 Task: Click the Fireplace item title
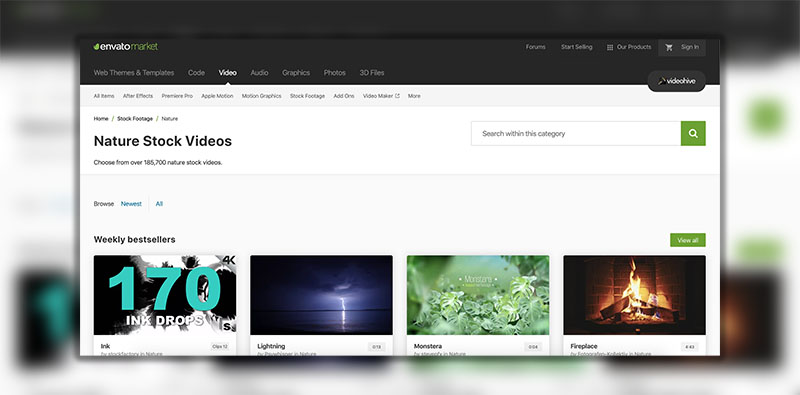tap(584, 346)
